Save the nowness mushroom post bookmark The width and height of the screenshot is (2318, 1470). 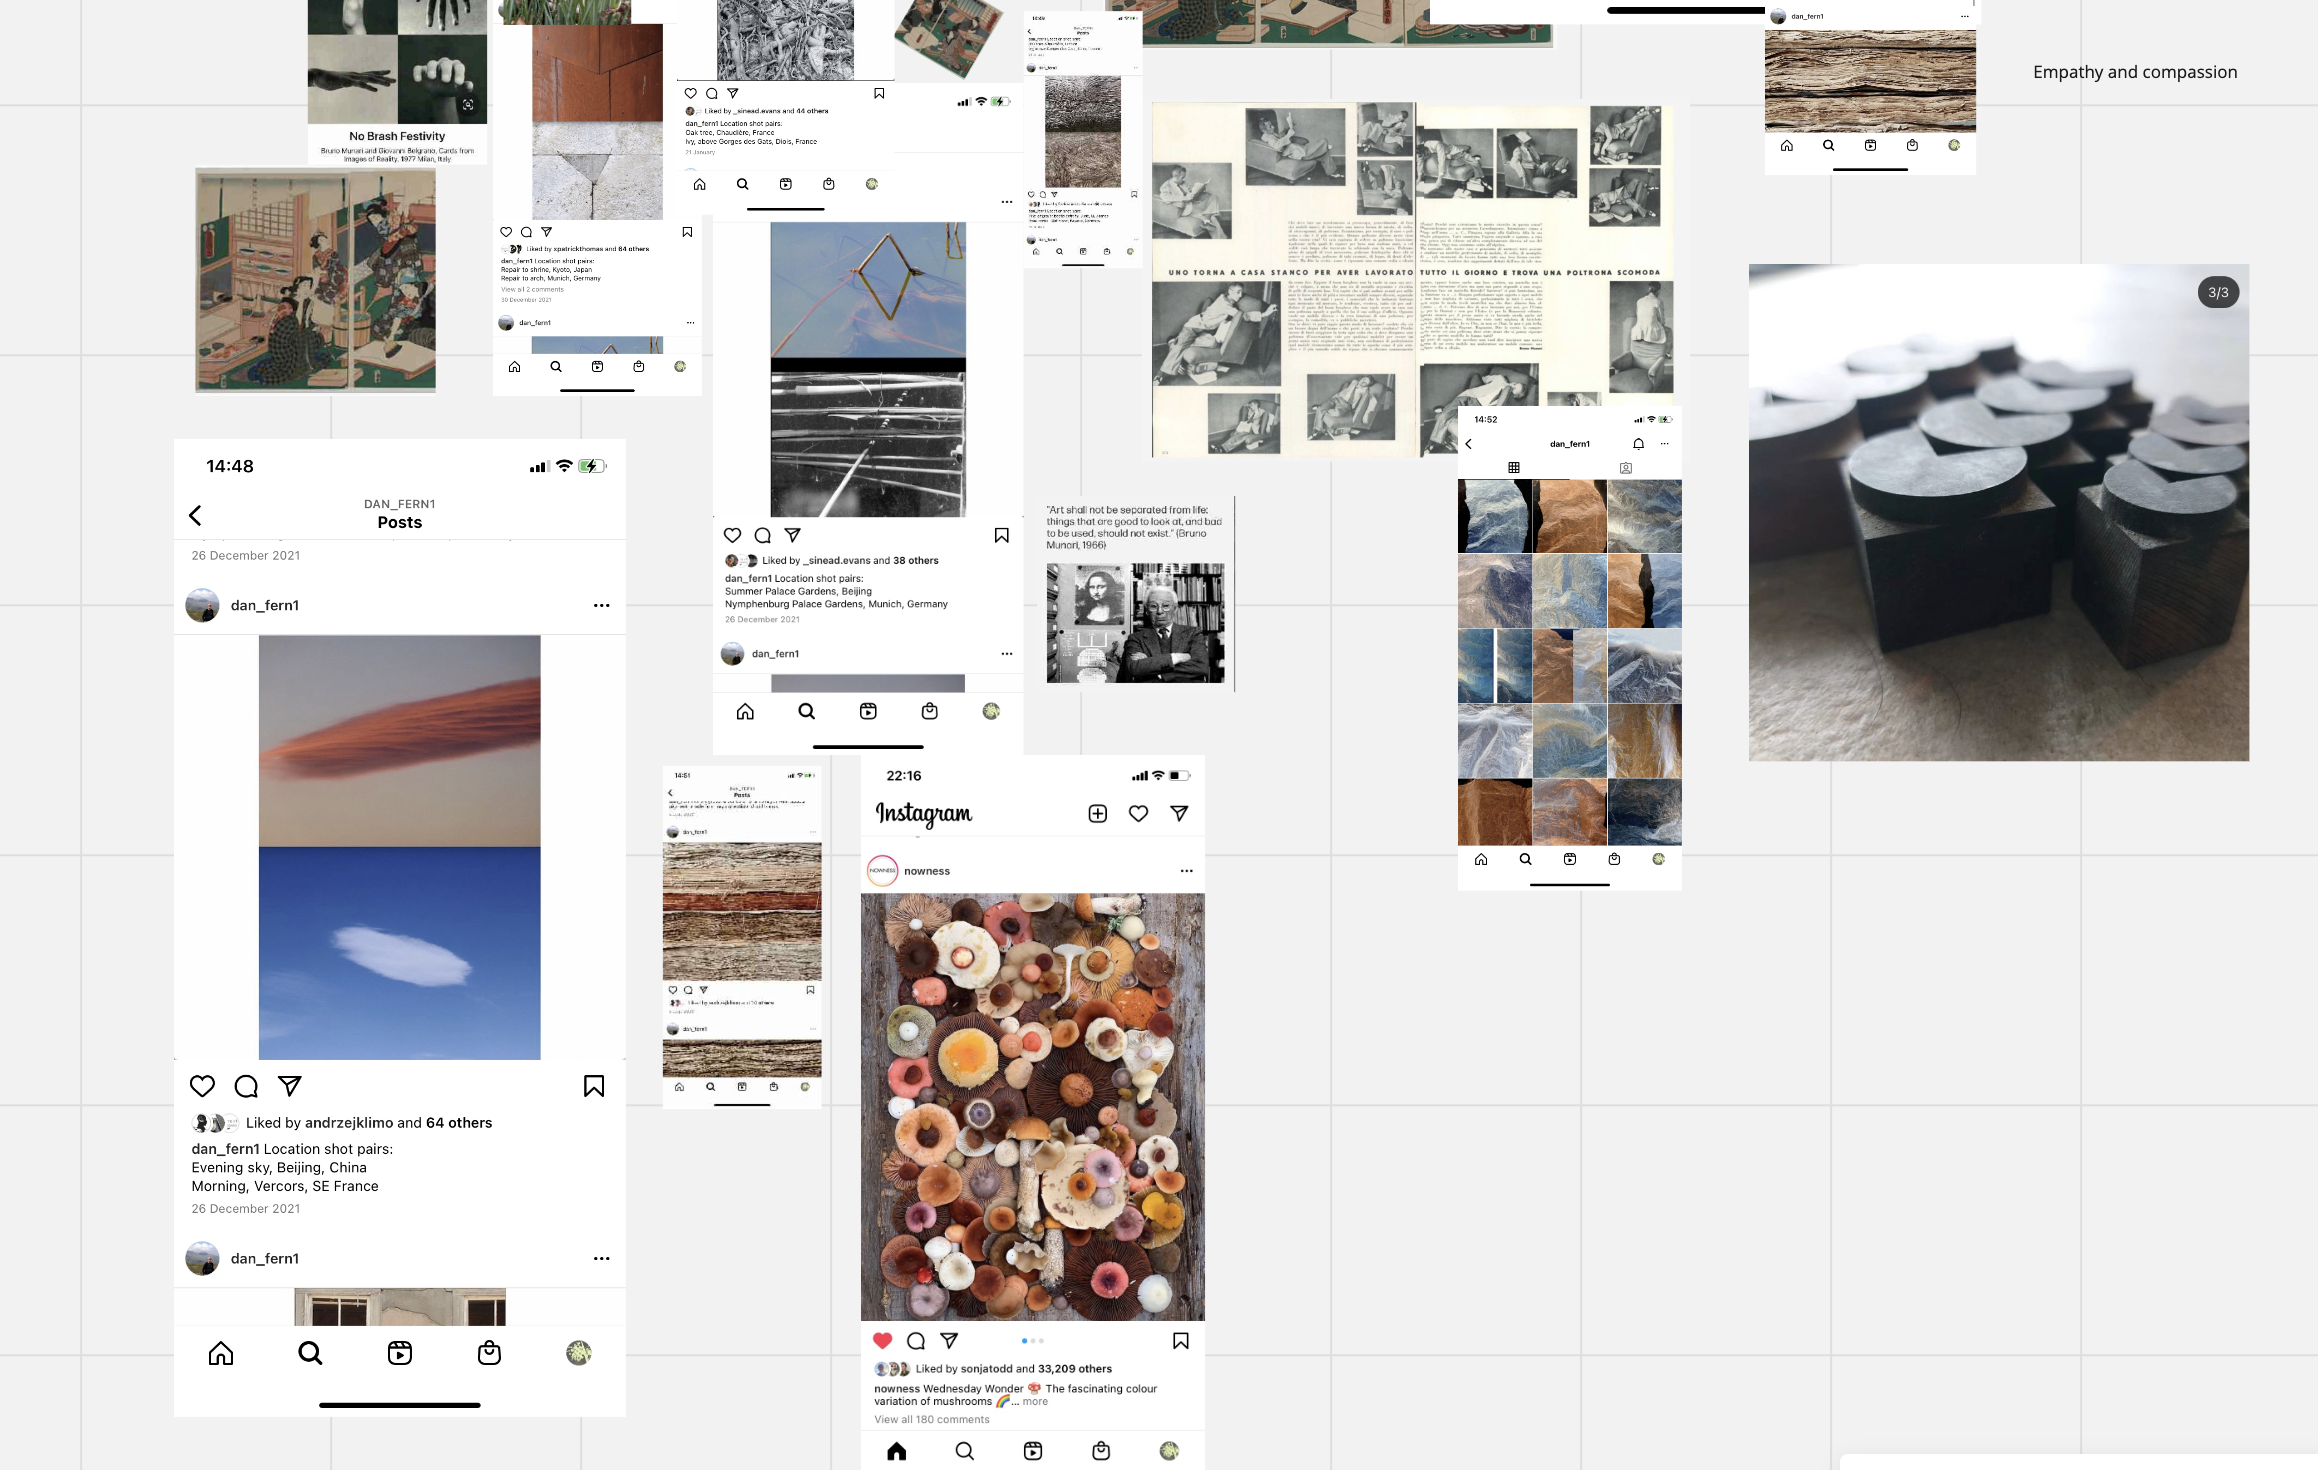tap(1180, 1341)
